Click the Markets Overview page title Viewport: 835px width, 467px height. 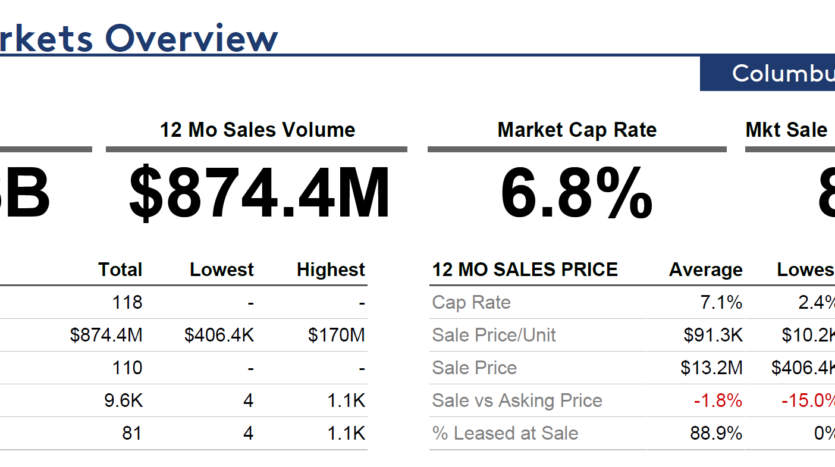138,37
